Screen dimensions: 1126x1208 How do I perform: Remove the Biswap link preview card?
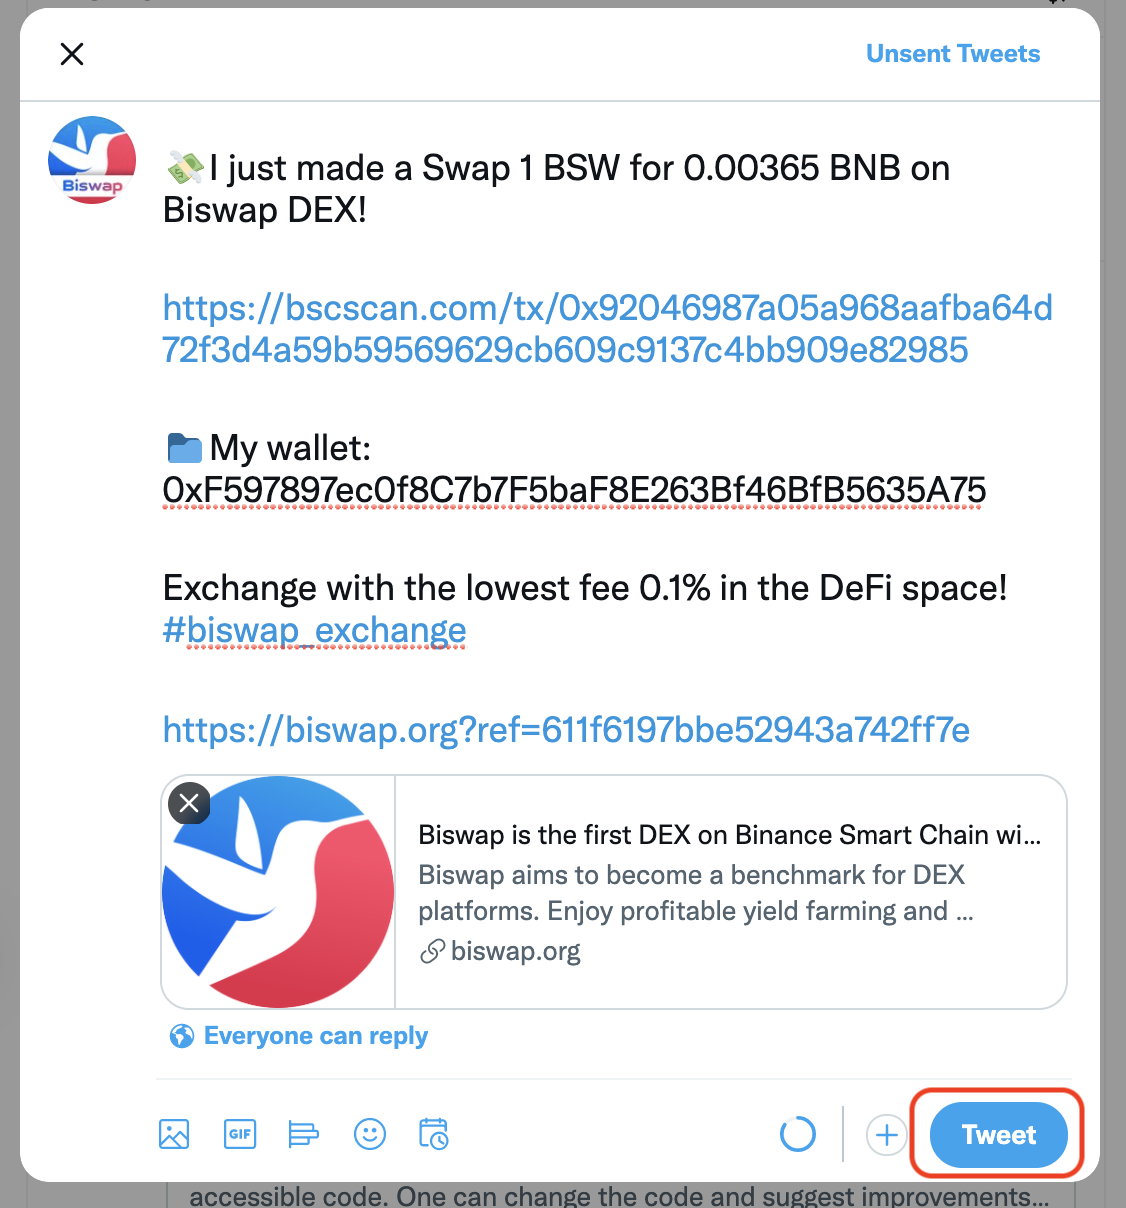pyautogui.click(x=189, y=803)
